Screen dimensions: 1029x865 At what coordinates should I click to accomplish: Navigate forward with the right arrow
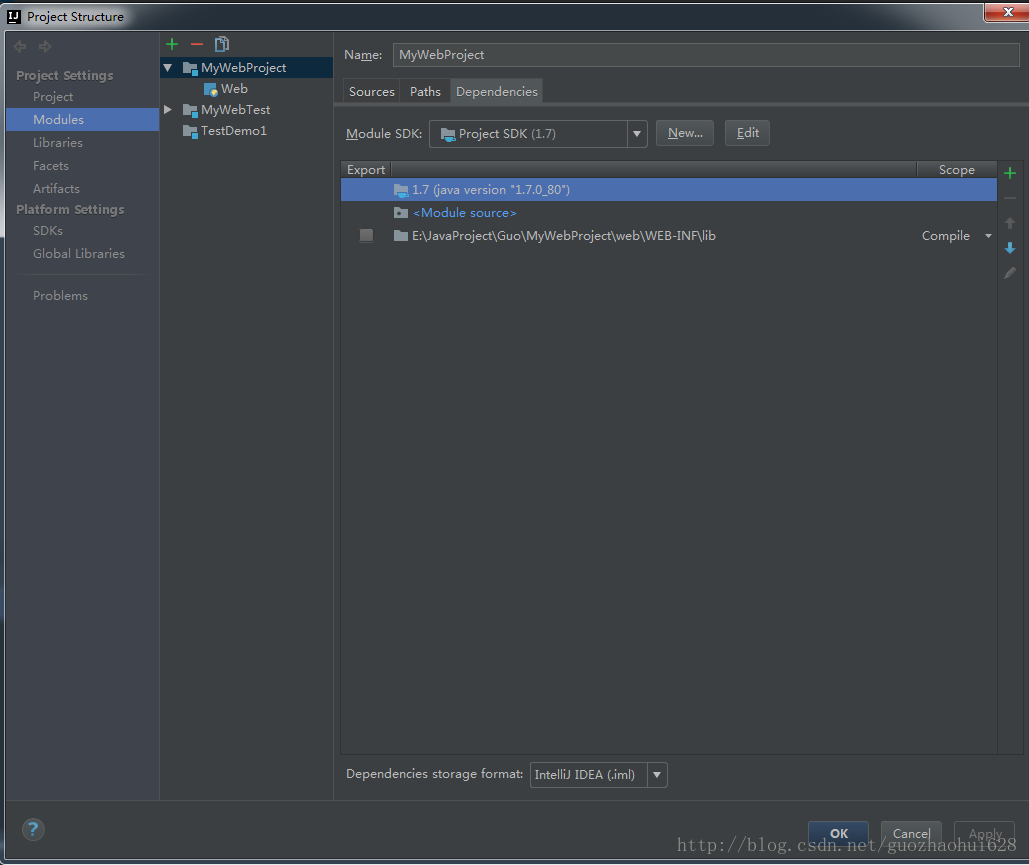(x=45, y=47)
